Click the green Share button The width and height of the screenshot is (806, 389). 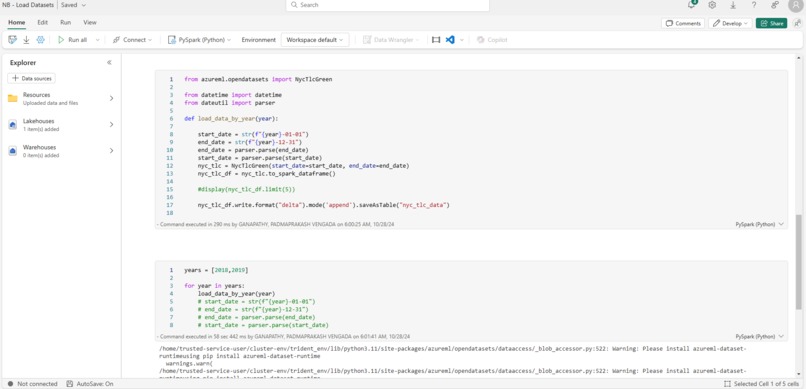click(x=771, y=23)
